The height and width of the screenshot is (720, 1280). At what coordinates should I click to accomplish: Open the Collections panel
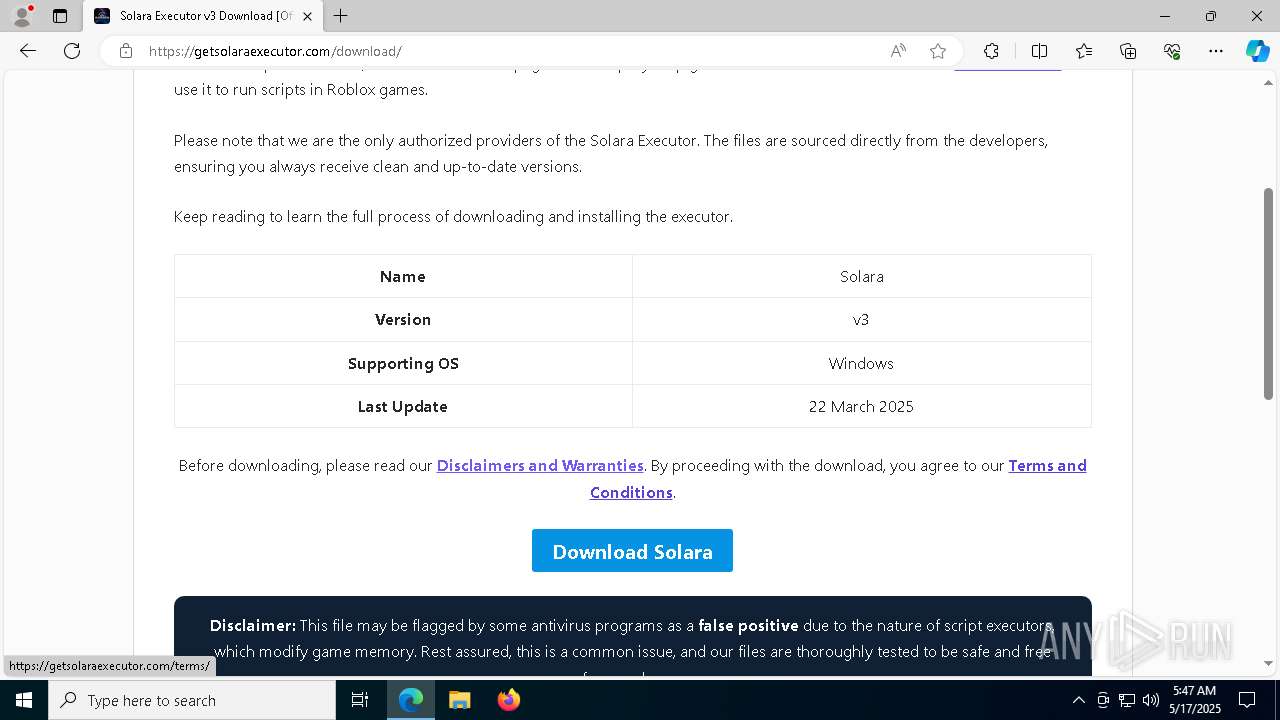click(1128, 51)
